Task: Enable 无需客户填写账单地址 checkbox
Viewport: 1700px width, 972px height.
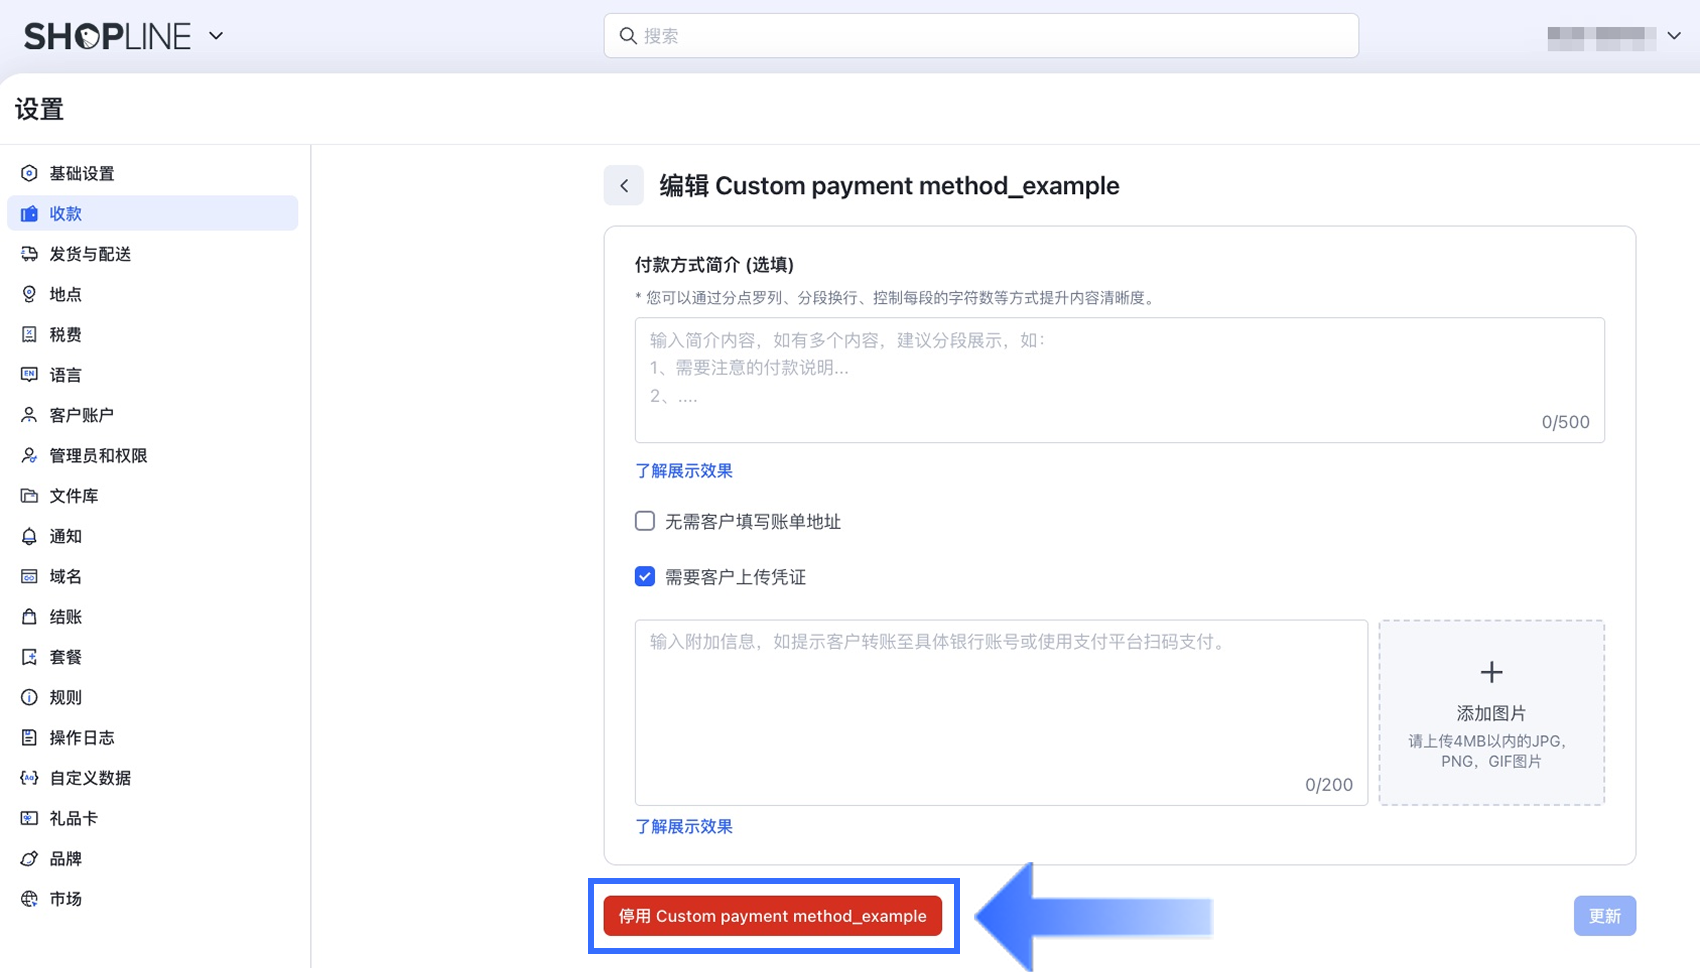Action: (x=645, y=521)
